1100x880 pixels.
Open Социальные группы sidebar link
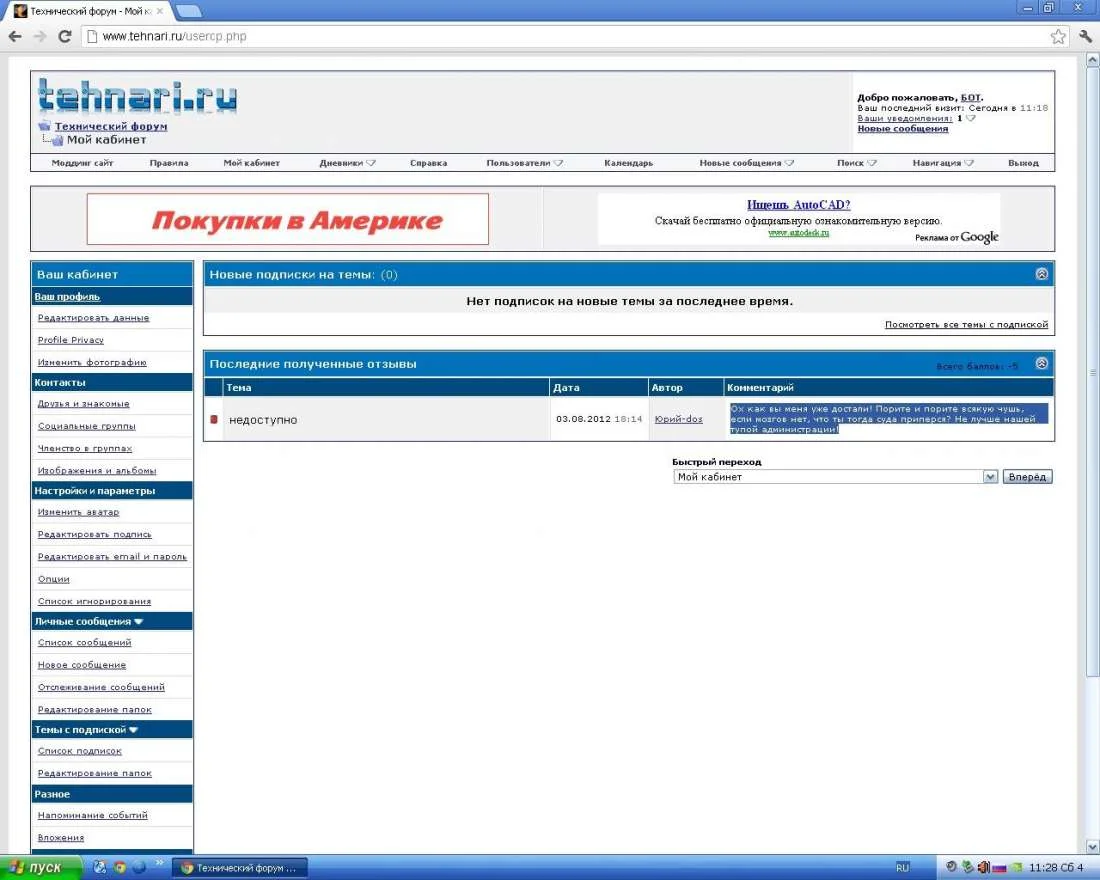tap(87, 427)
